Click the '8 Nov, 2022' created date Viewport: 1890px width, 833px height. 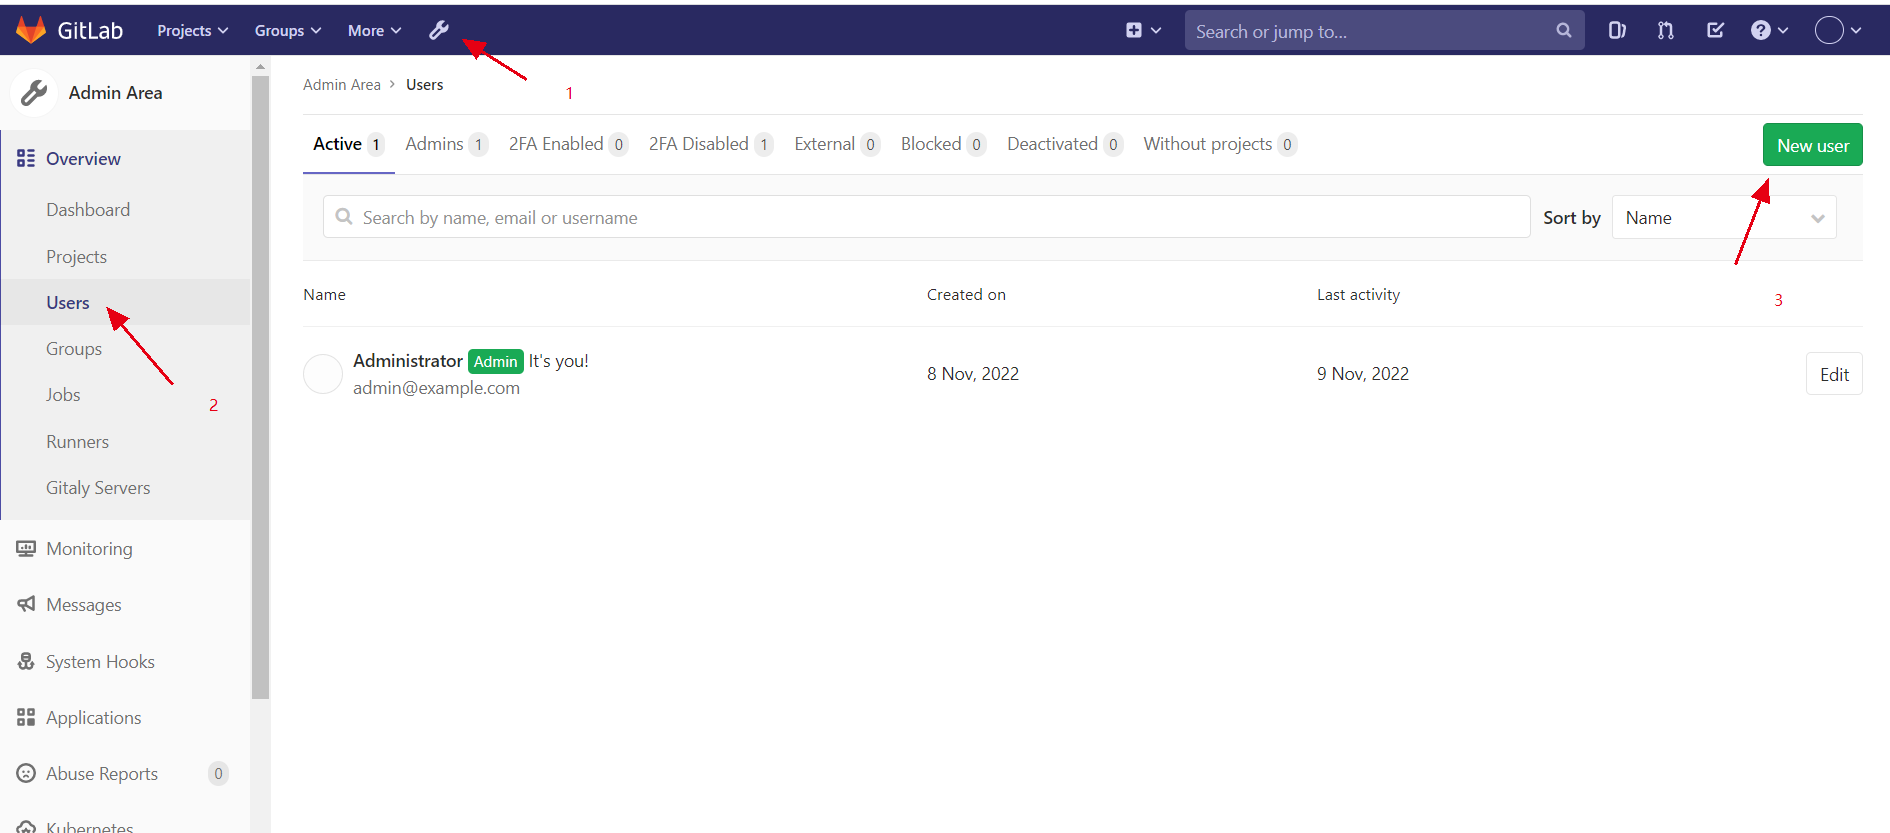[x=973, y=374]
